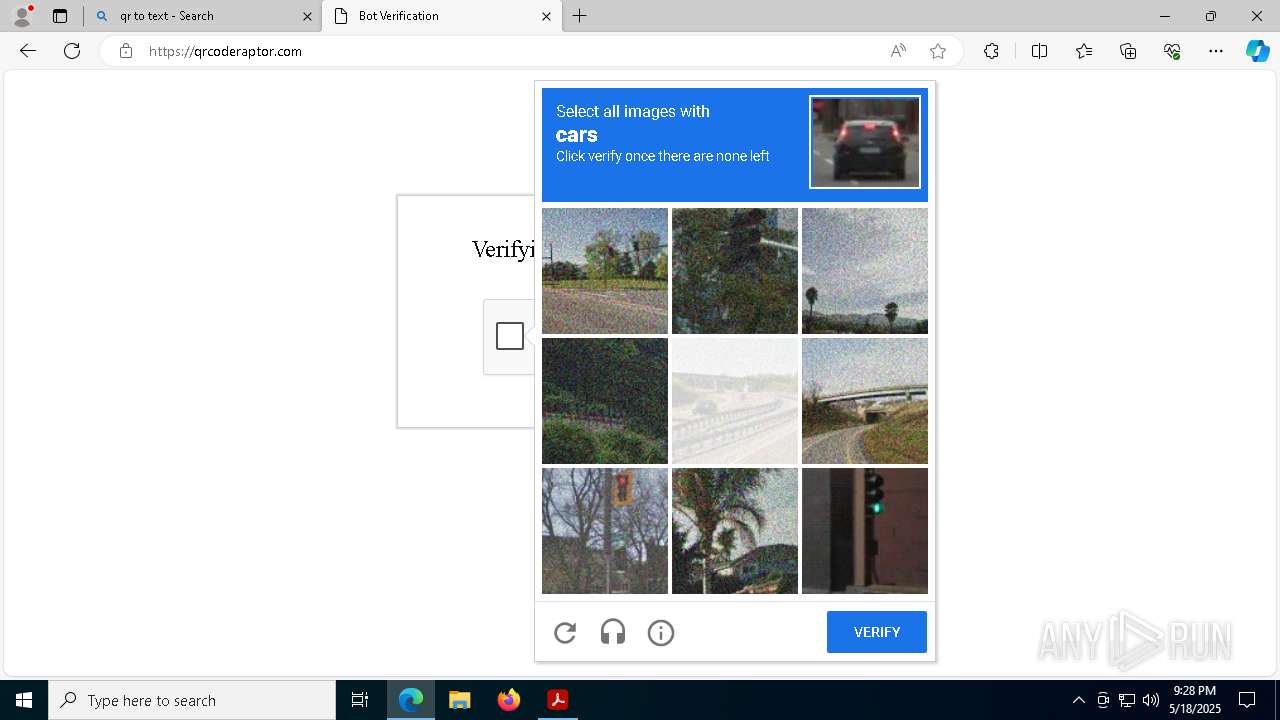Select the overpass bridge road tile
This screenshot has height=720, width=1280.
(x=865, y=401)
